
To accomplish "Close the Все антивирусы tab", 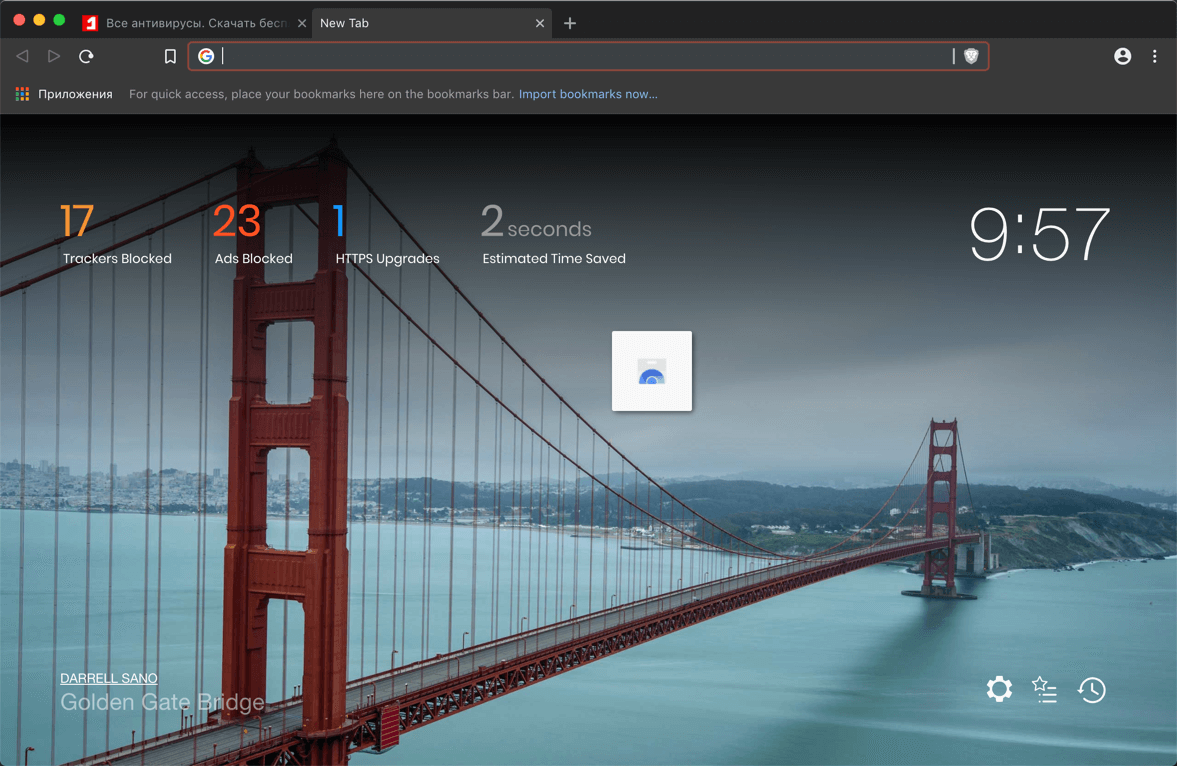I will pyautogui.click(x=302, y=23).
